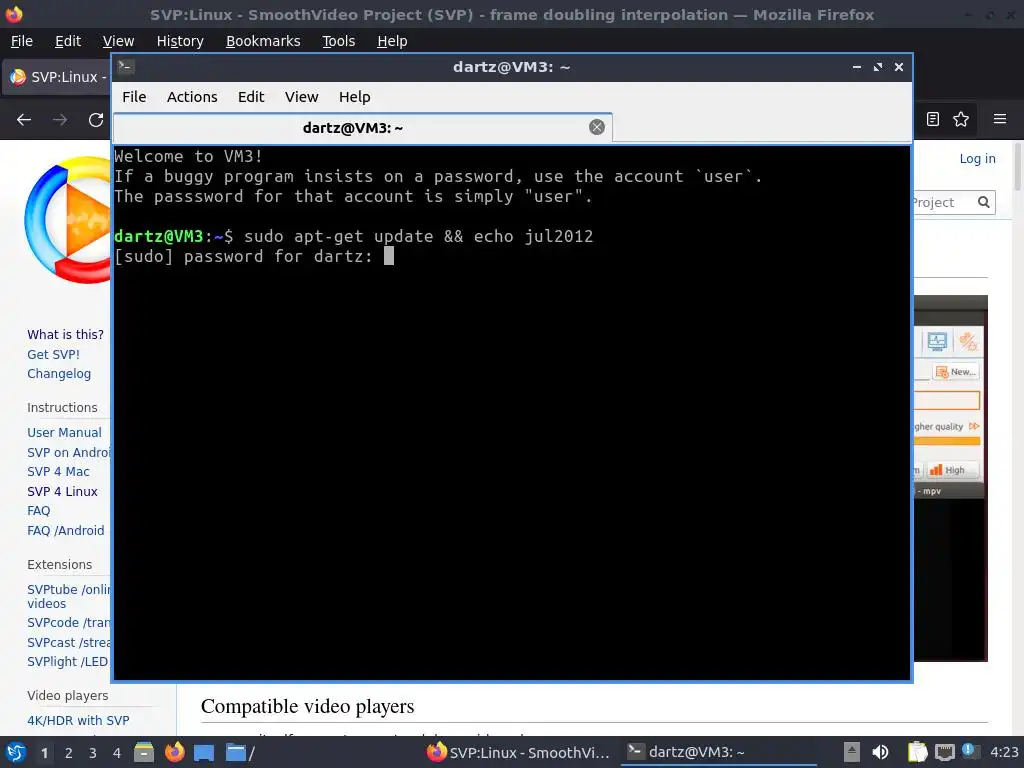Go forward in Firefox

[60, 120]
